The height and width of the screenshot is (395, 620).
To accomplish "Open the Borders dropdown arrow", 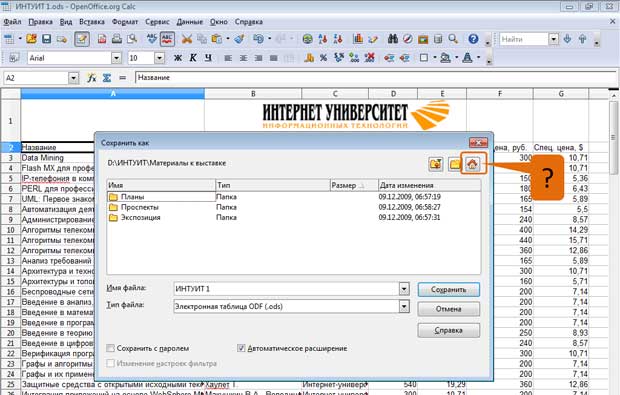I will click(435, 58).
